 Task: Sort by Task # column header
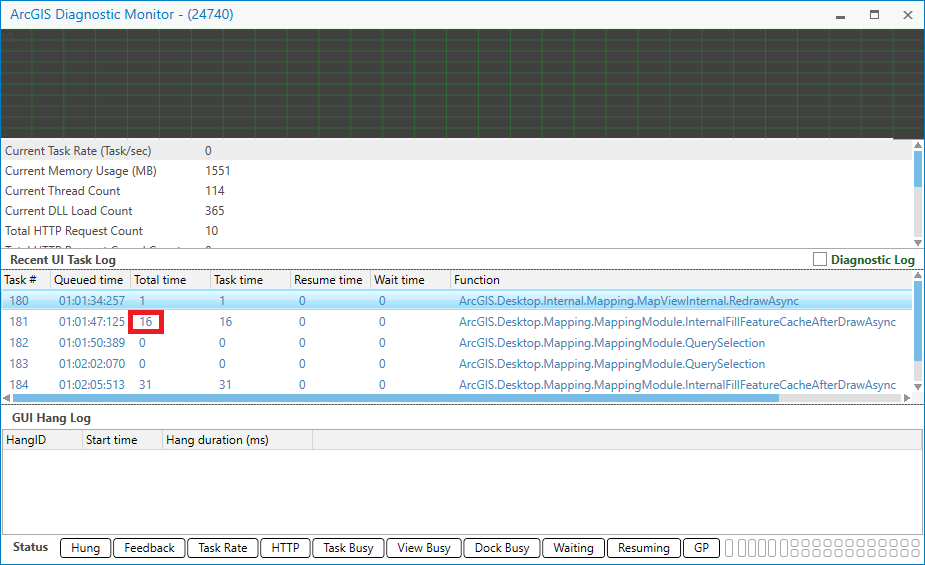(25, 280)
